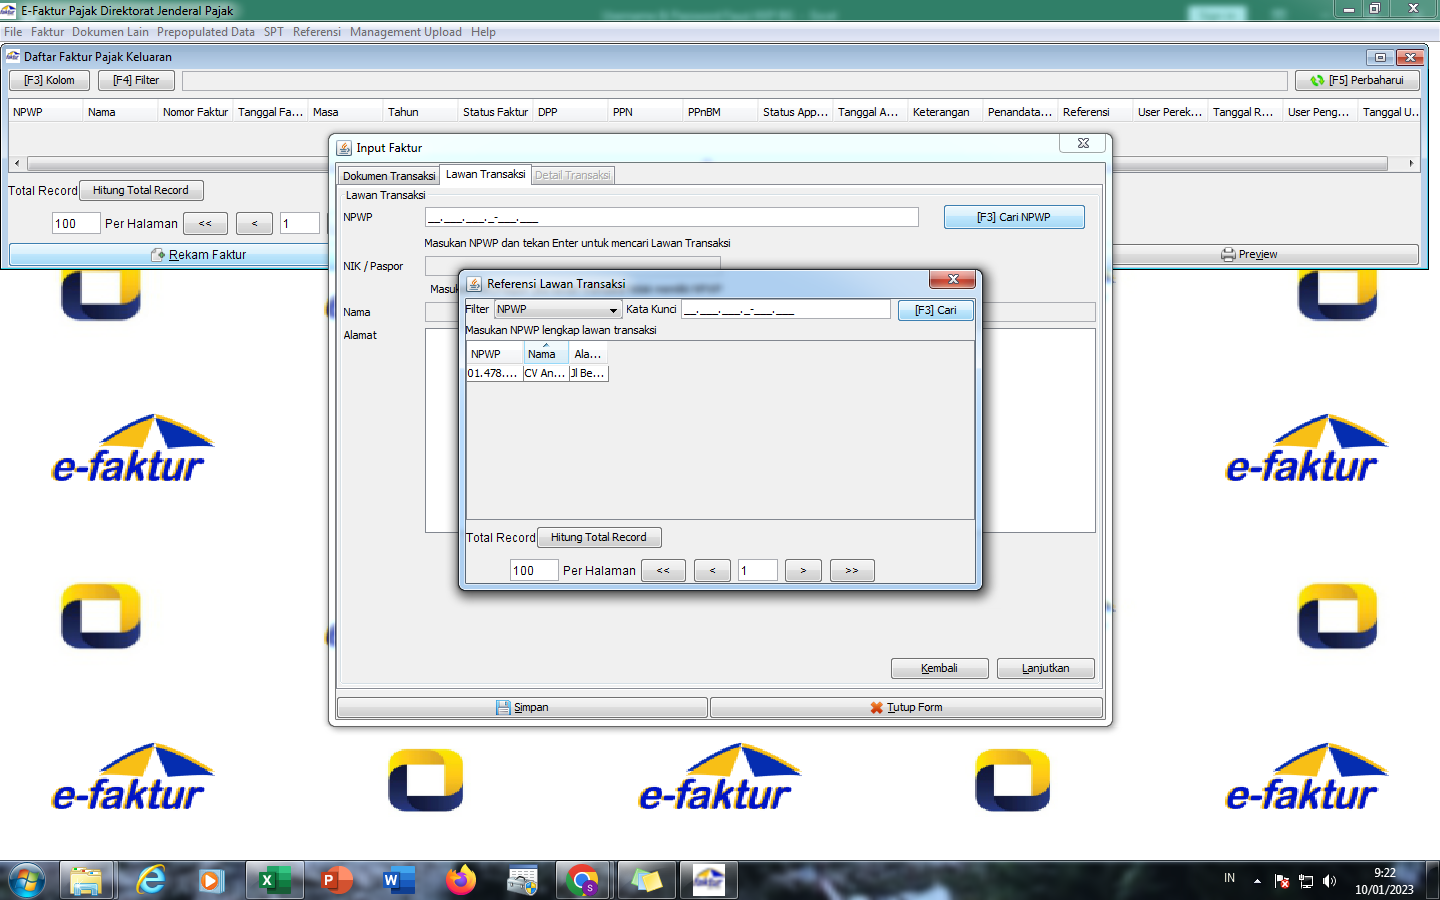Viewport: 1440px width, 900px height.
Task: Open the Management Upload menu
Action: [406, 32]
